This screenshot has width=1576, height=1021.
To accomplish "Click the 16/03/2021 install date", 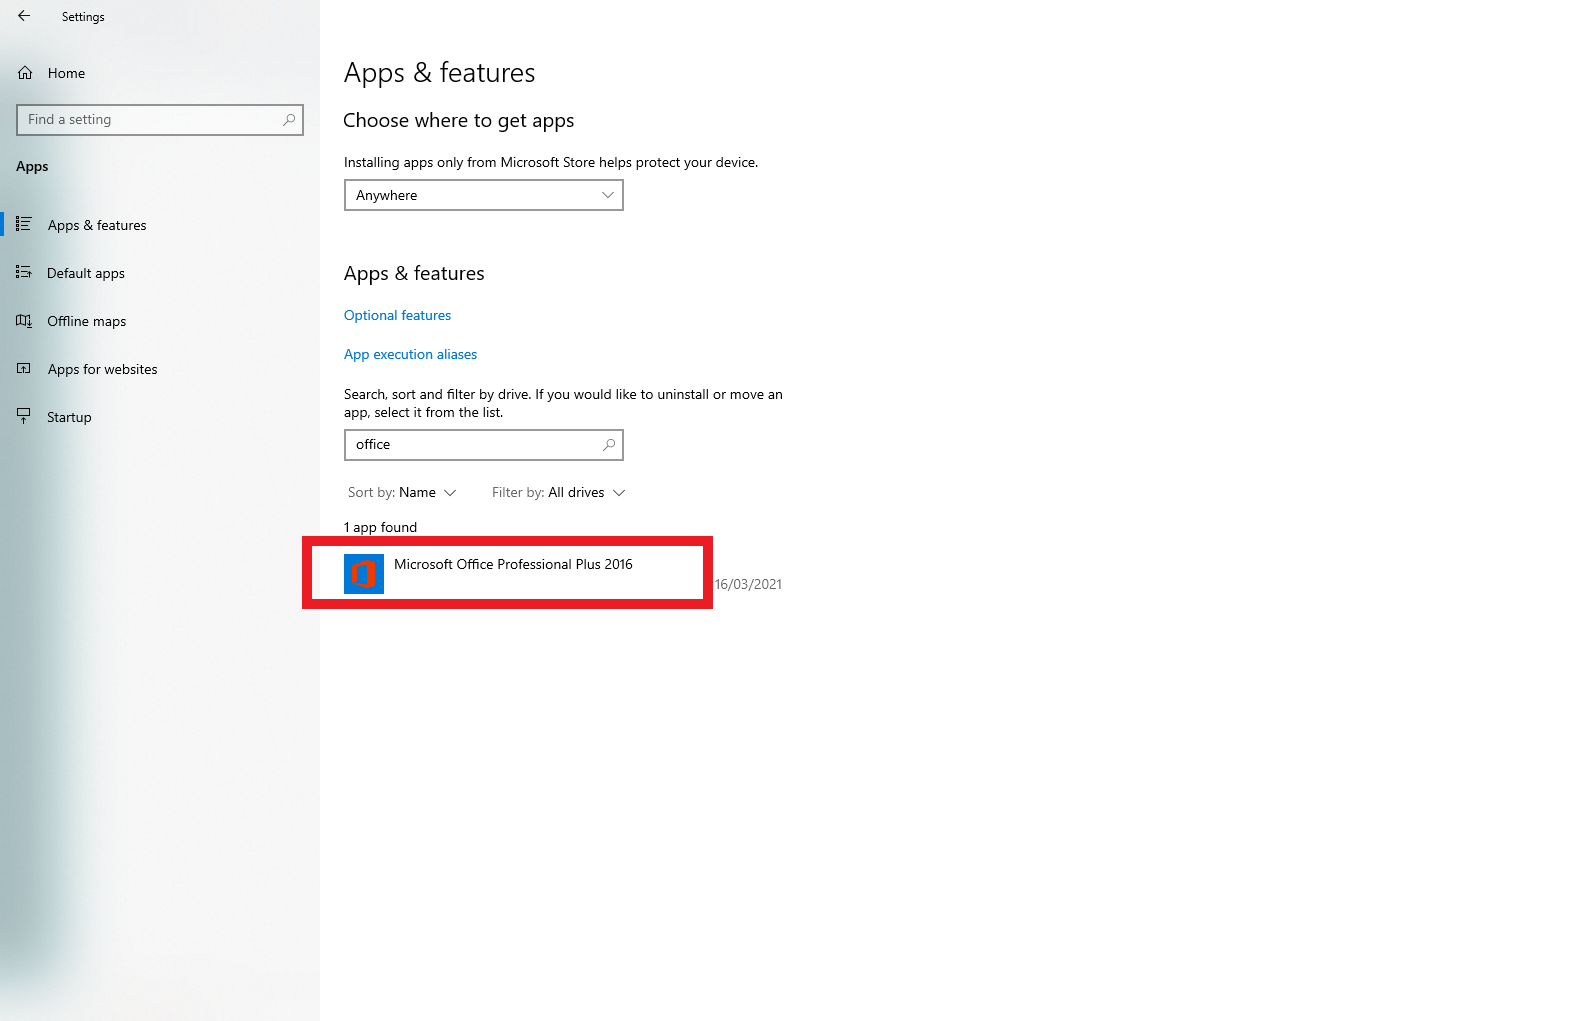I will pyautogui.click(x=748, y=584).
